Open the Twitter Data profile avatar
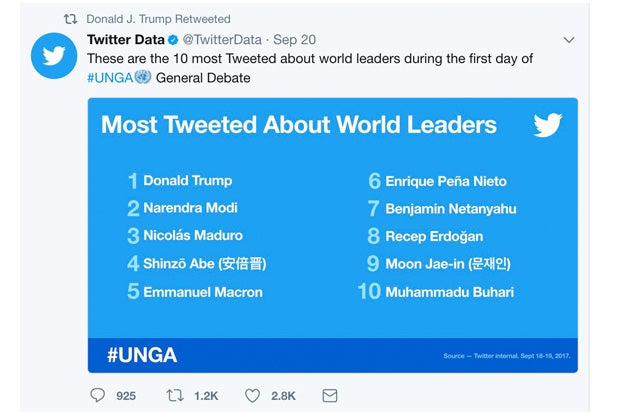This screenshot has width=618, height=412. pos(53,55)
